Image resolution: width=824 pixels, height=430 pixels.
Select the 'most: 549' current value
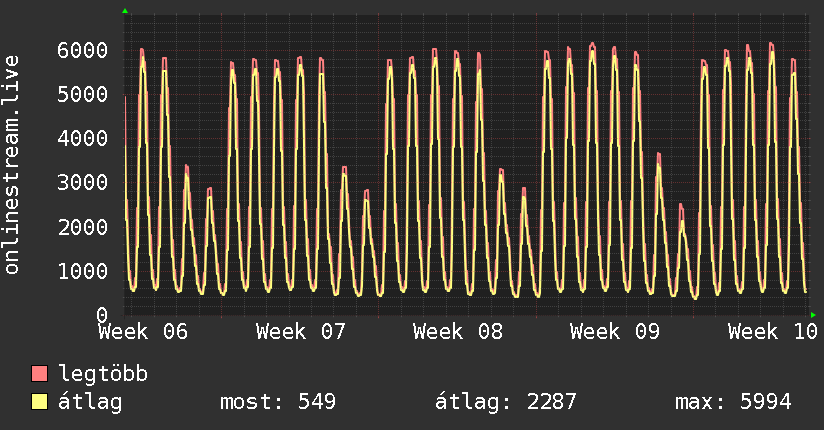coord(278,402)
